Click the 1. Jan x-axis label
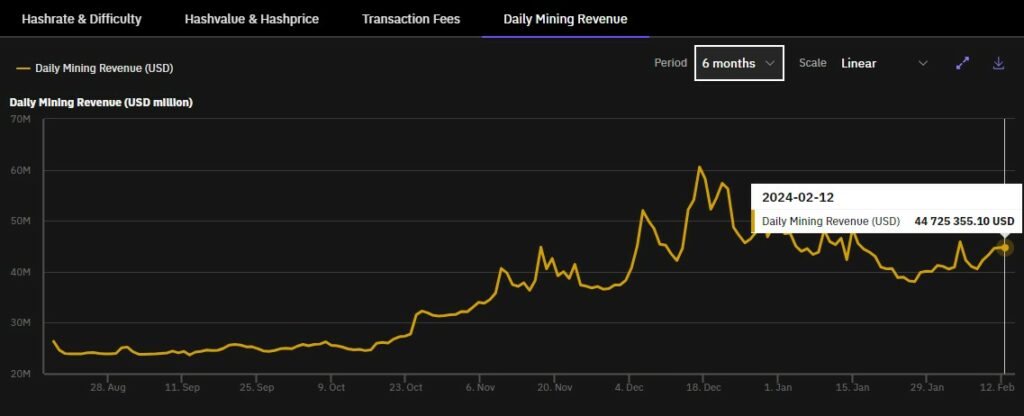This screenshot has height=416, width=1024. pyautogui.click(x=777, y=387)
